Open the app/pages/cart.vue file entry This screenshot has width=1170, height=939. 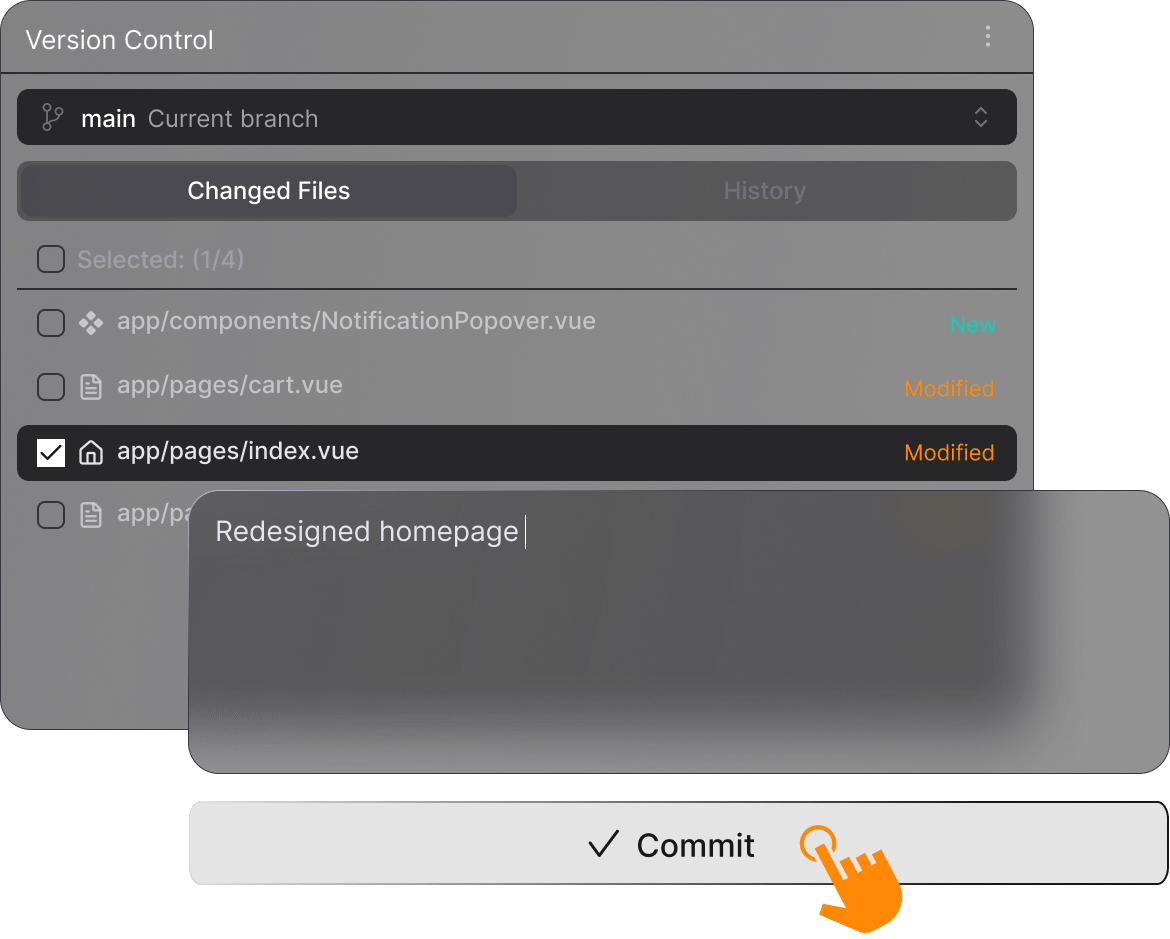point(230,386)
